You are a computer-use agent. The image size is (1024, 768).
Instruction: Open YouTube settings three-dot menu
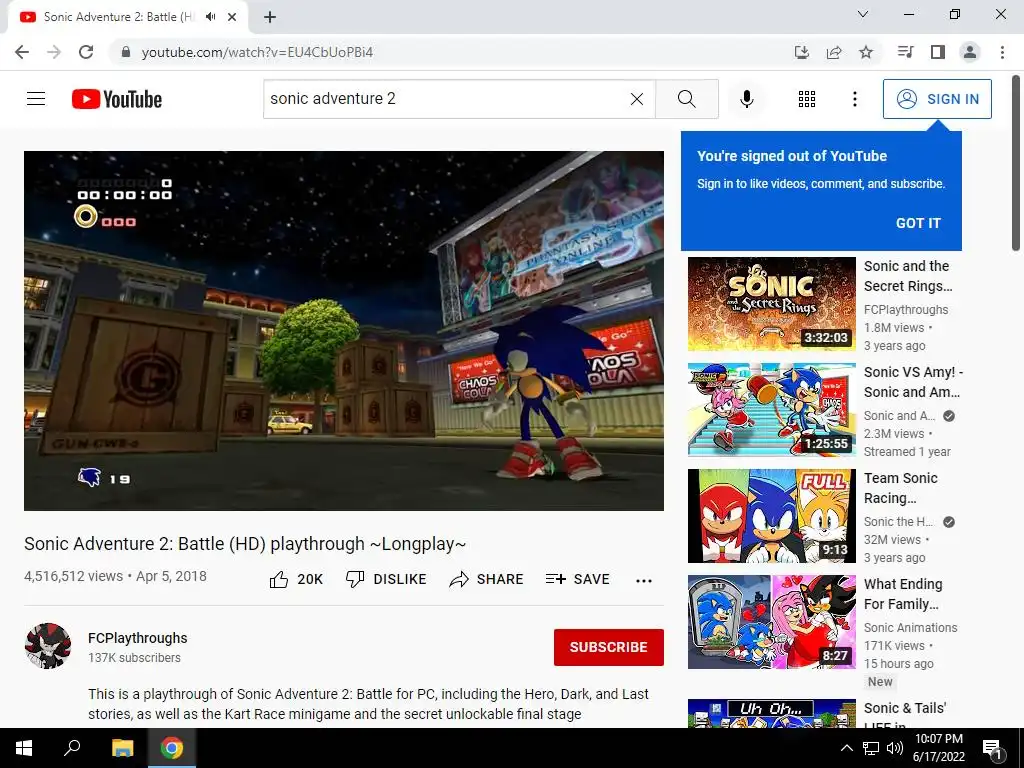[854, 99]
